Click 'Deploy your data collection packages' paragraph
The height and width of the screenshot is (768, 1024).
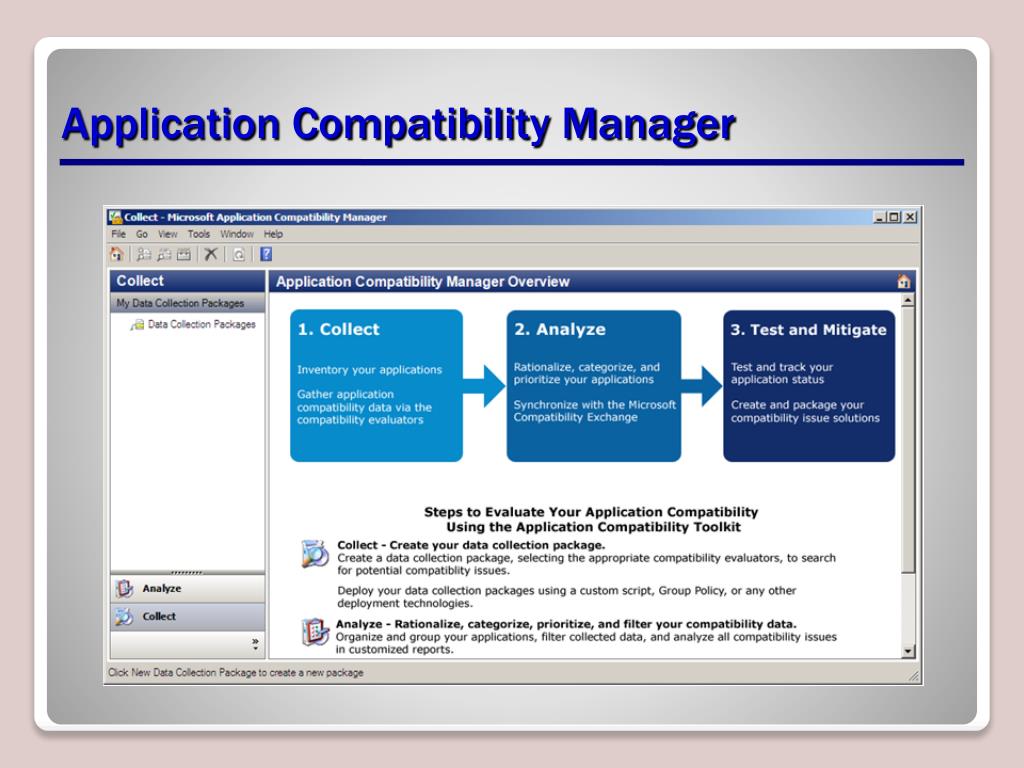566,597
